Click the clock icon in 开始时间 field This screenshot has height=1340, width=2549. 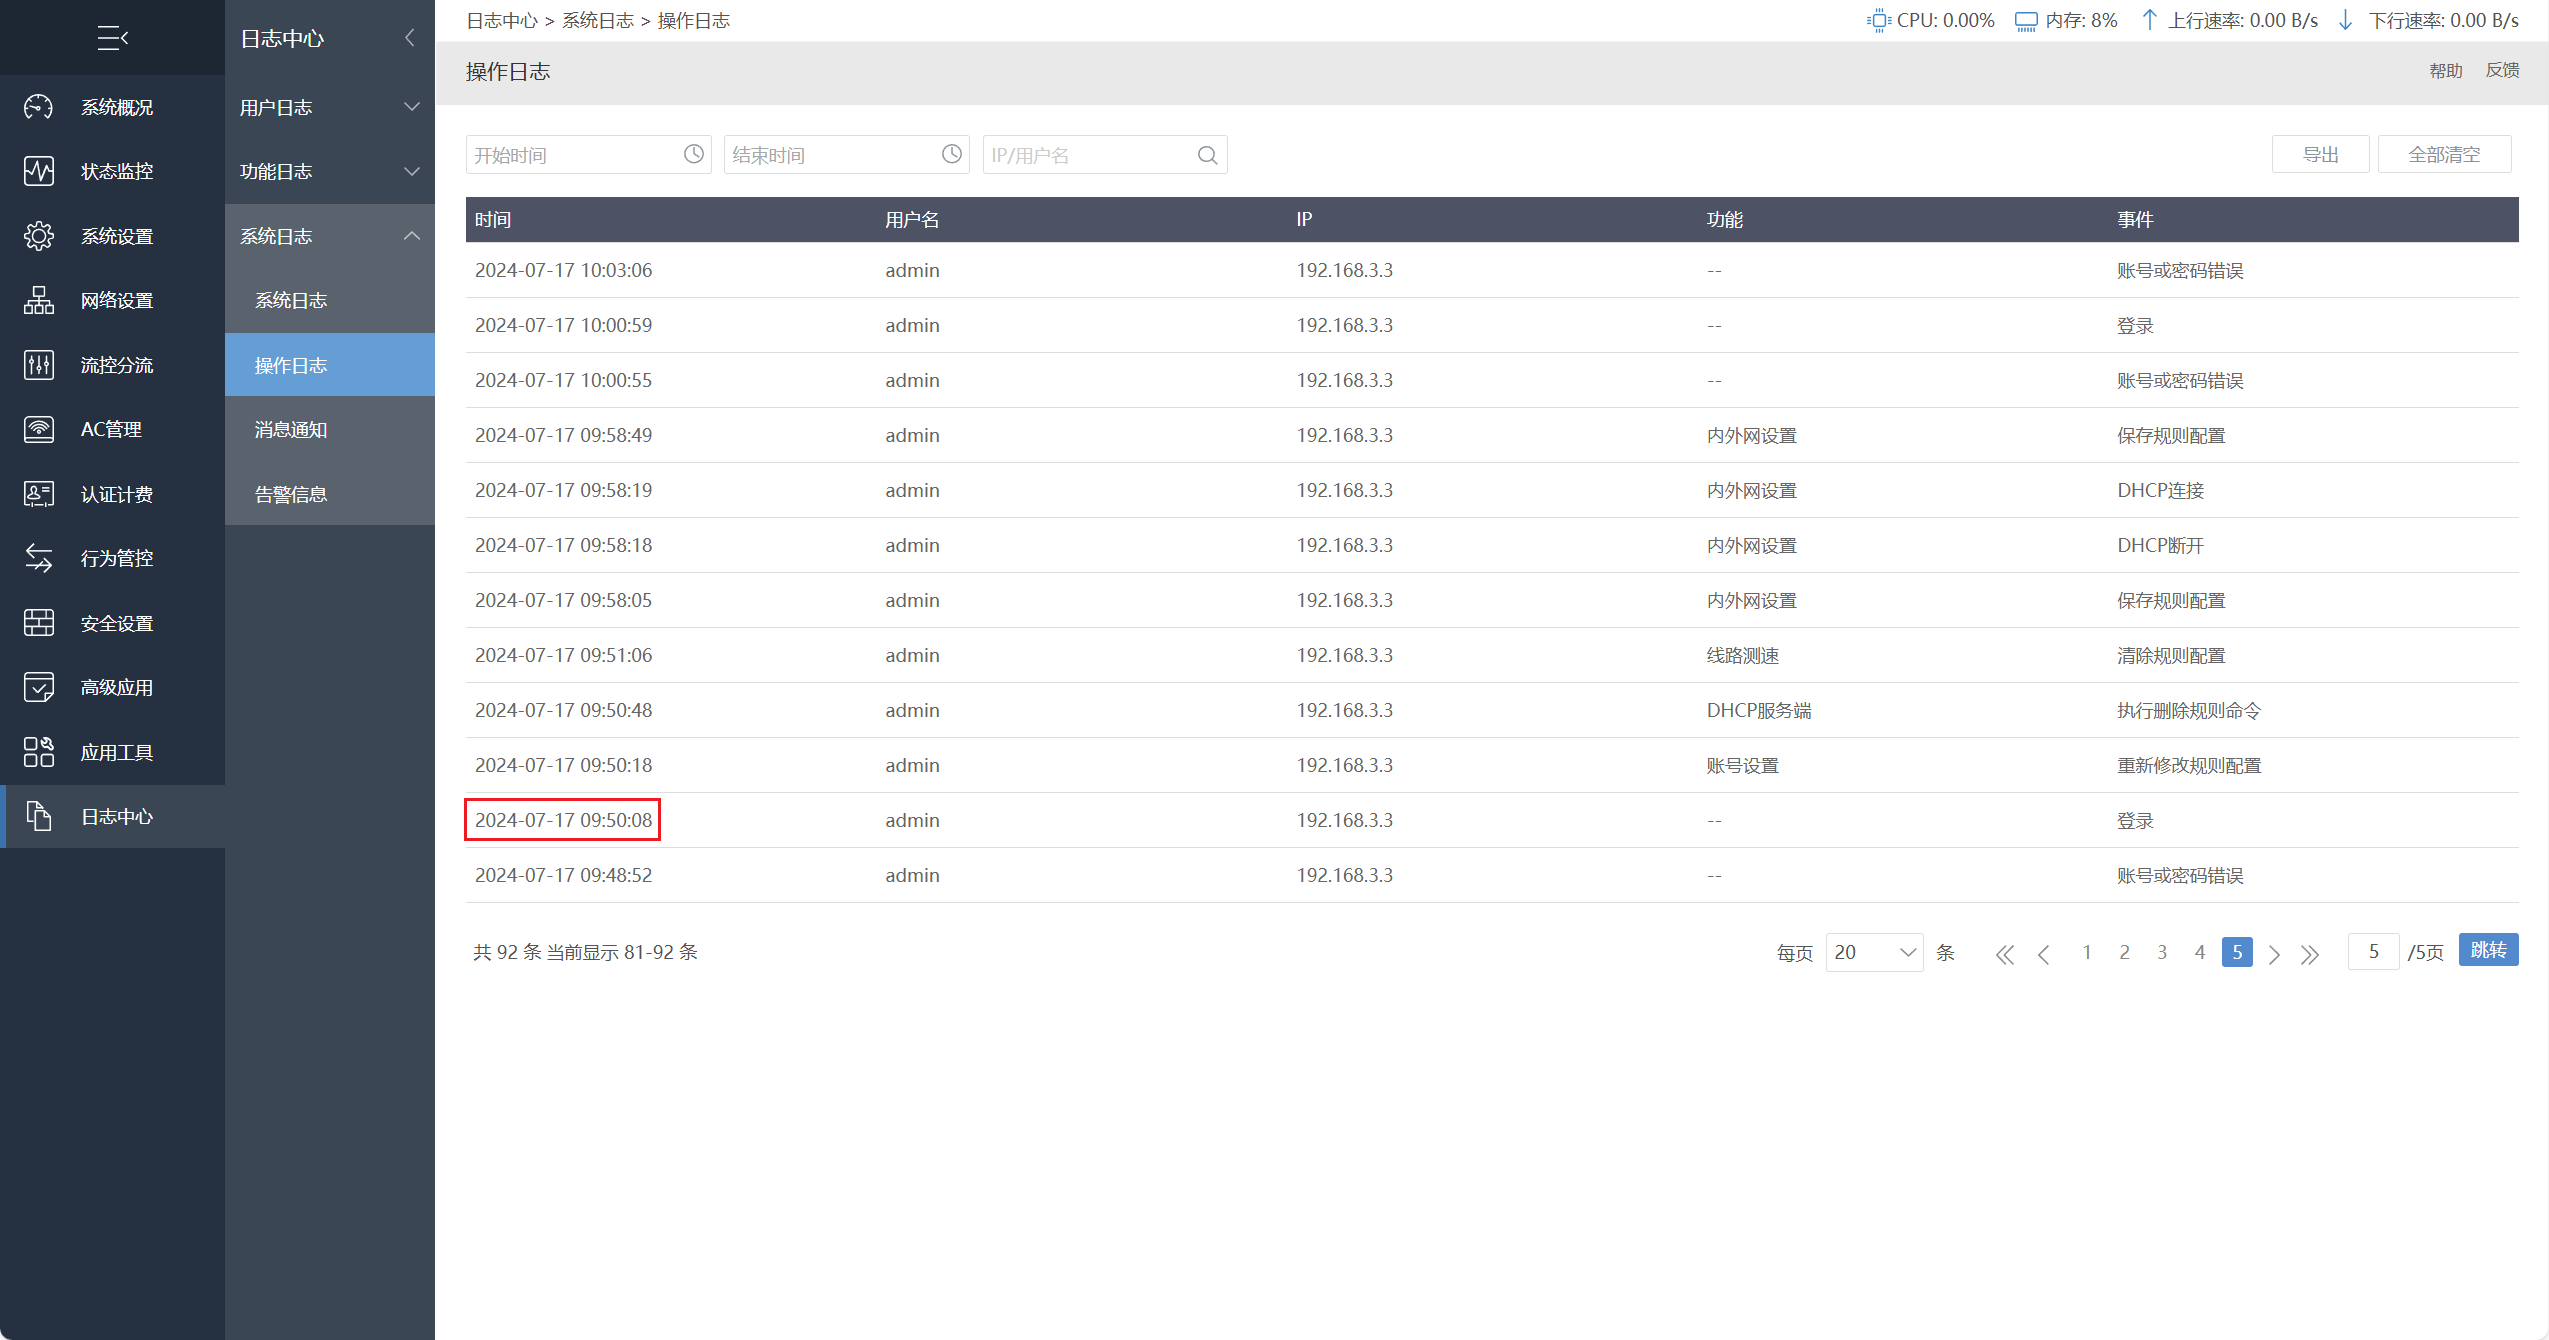pos(694,154)
